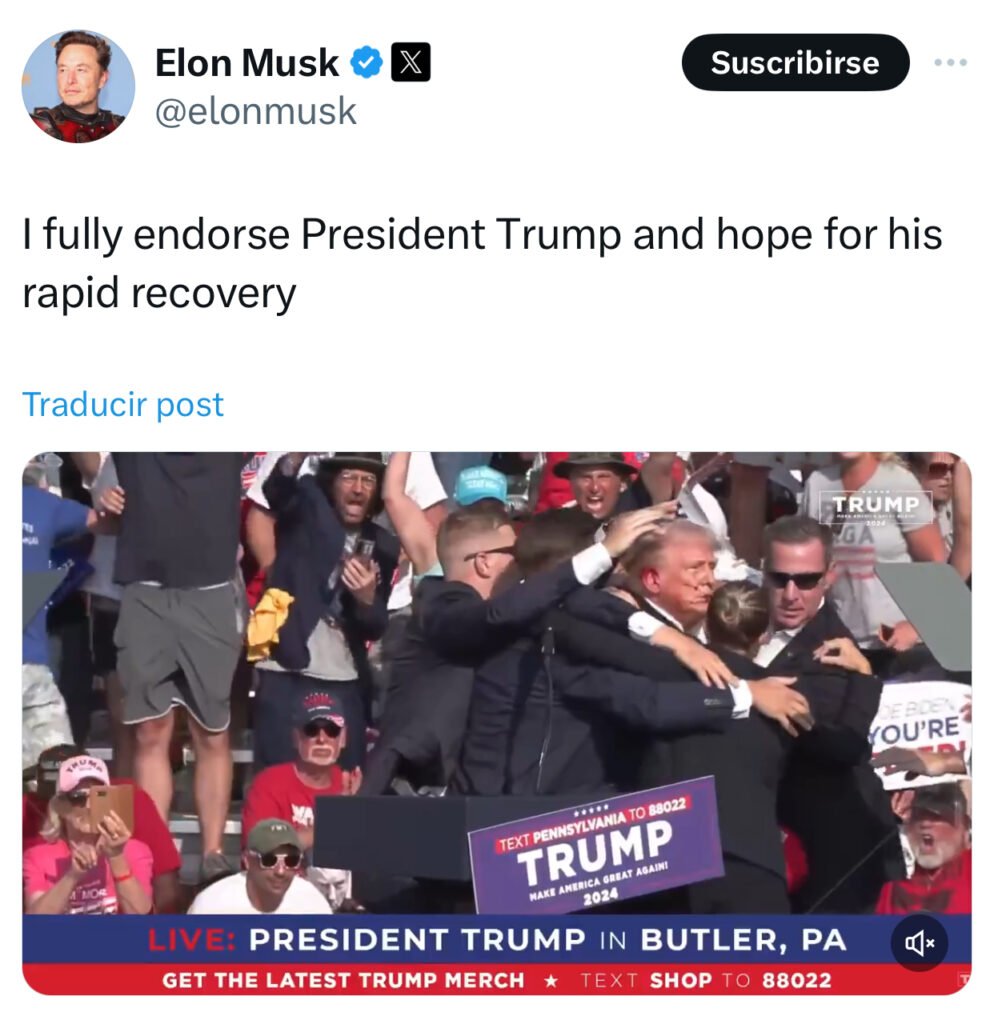Click the TEXT SHOP TO 88022 text
Screen dimensions: 994x1024
pyautogui.click(x=706, y=980)
